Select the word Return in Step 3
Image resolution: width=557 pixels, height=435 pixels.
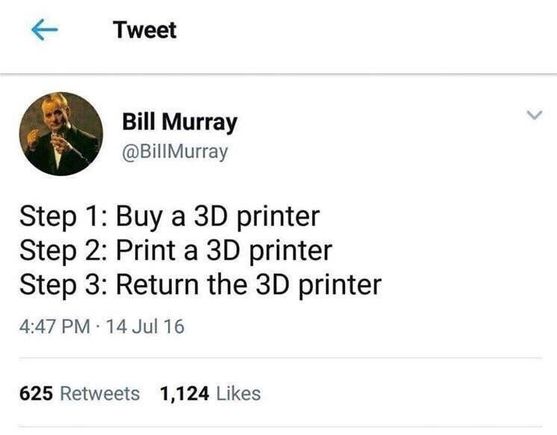(157, 285)
